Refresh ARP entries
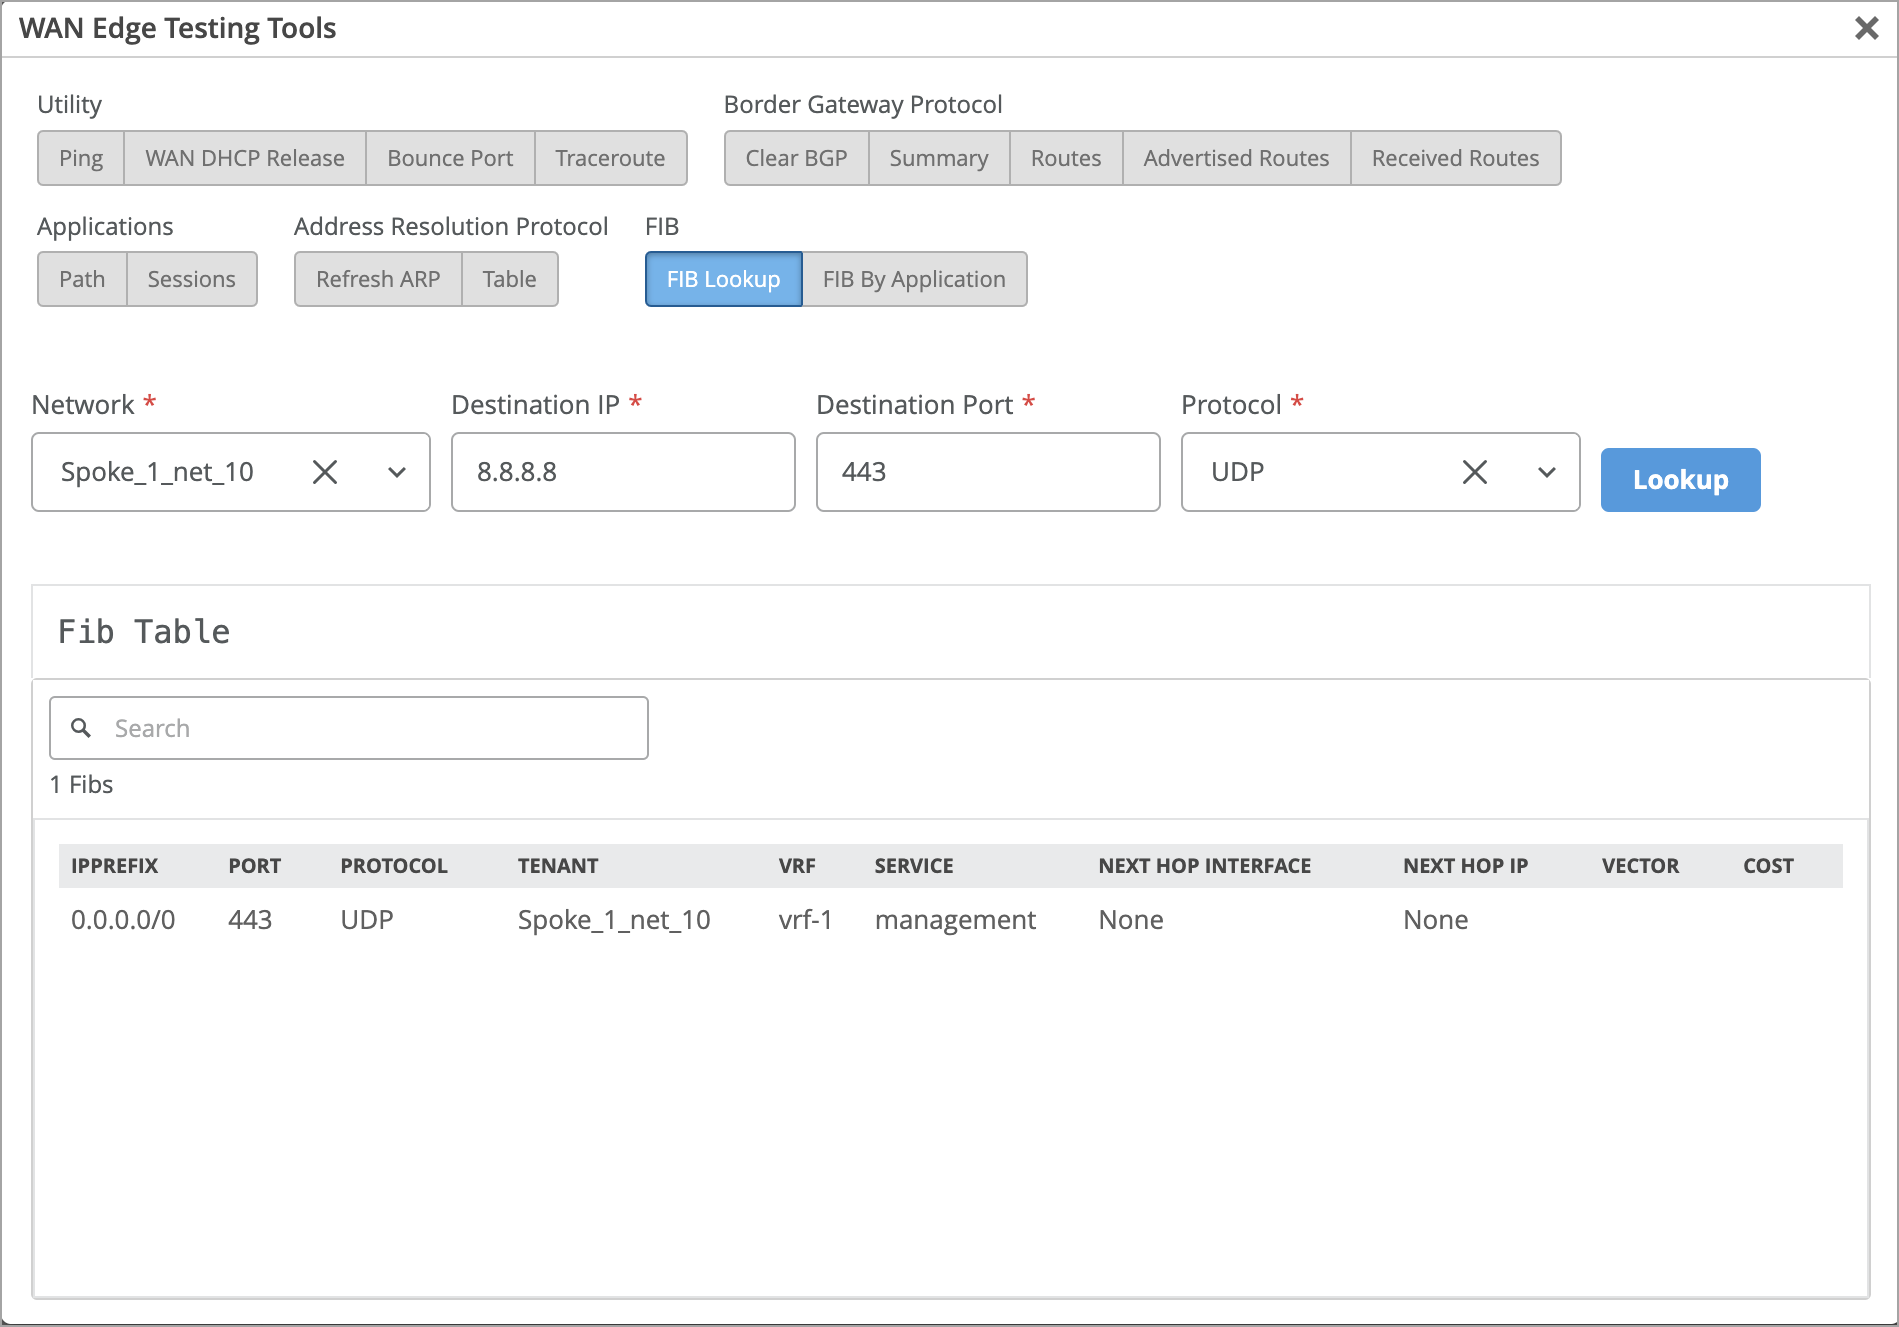1899x1327 pixels. [x=377, y=279]
